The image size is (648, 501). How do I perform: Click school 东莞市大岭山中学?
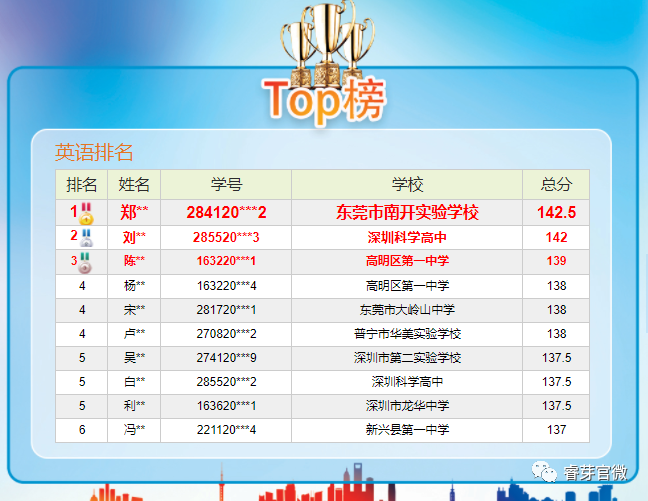[407, 310]
